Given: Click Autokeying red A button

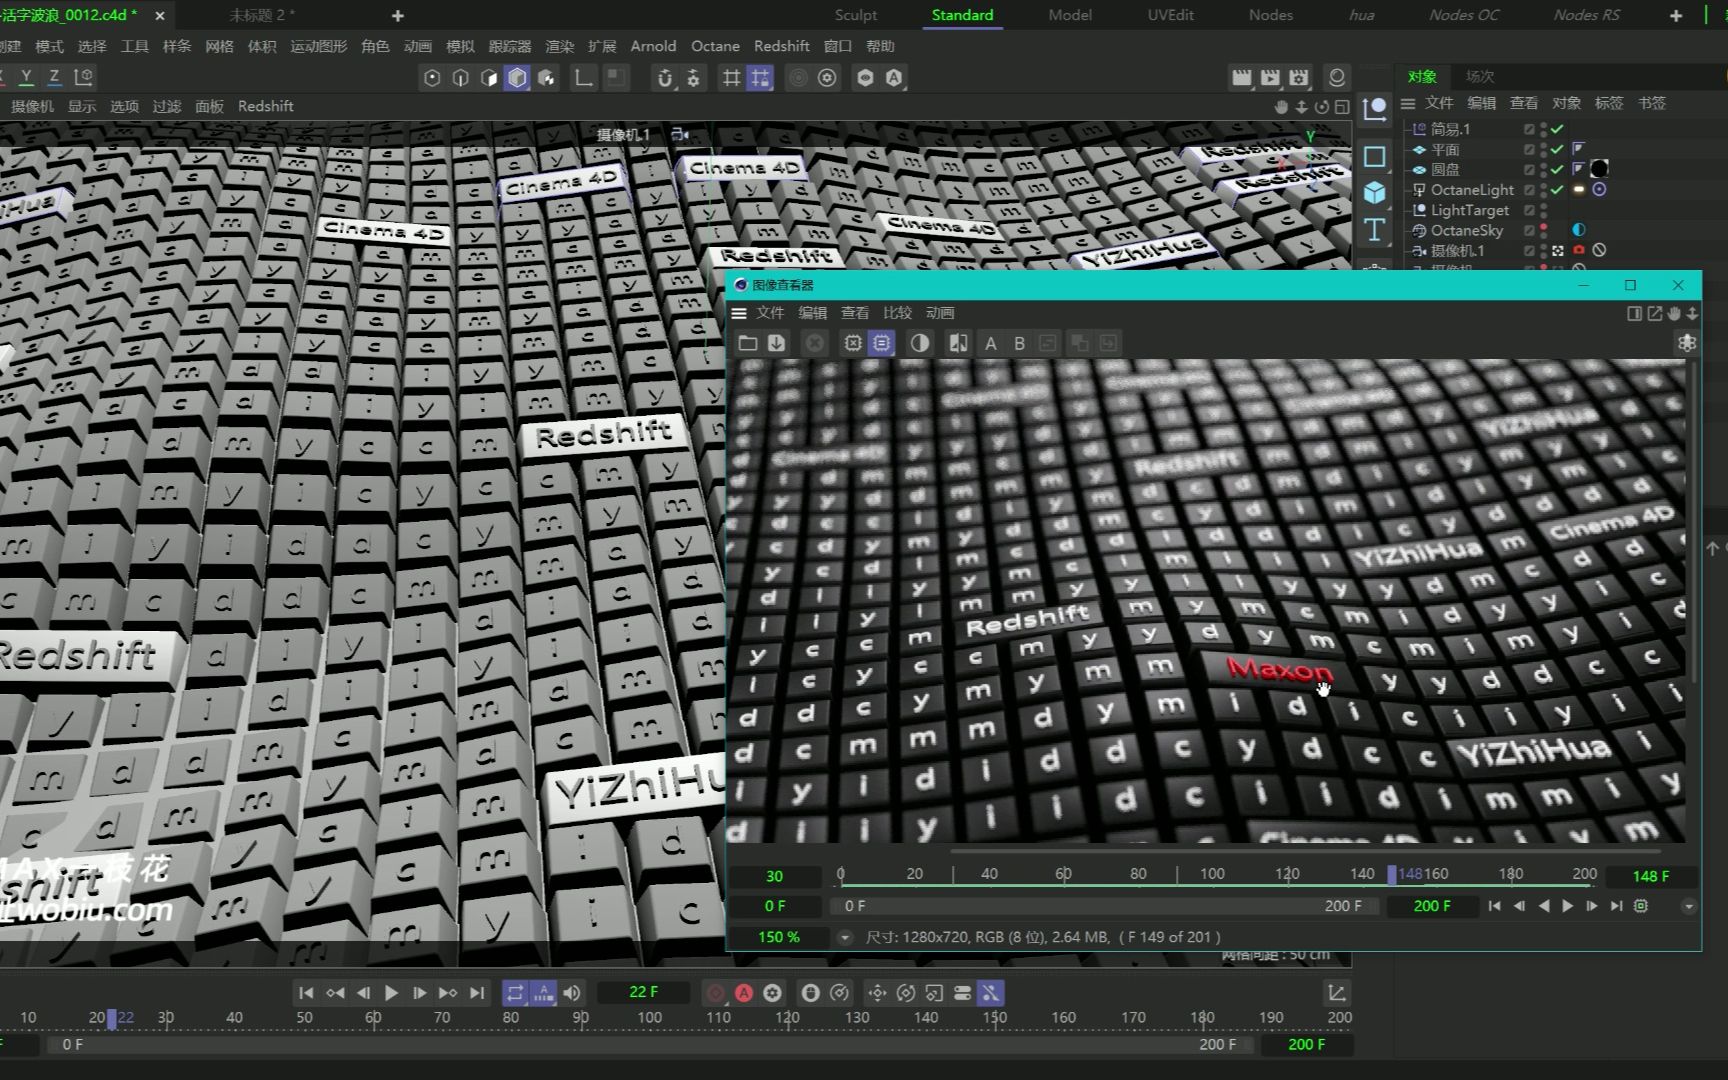Looking at the screenshot, I should coord(744,993).
